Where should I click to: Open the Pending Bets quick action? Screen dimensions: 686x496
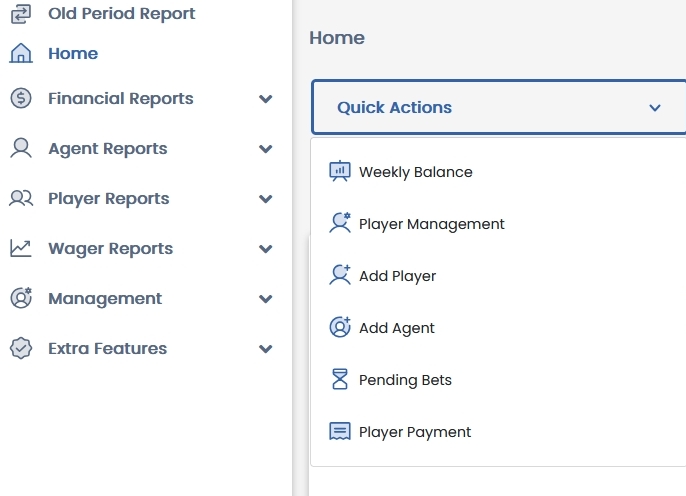point(405,380)
